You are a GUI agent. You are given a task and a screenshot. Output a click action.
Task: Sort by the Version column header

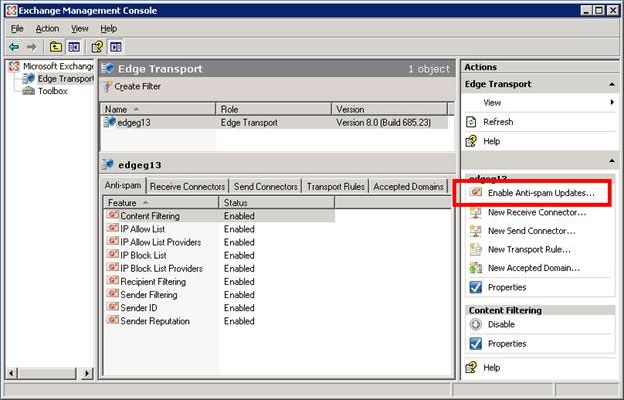(389, 109)
